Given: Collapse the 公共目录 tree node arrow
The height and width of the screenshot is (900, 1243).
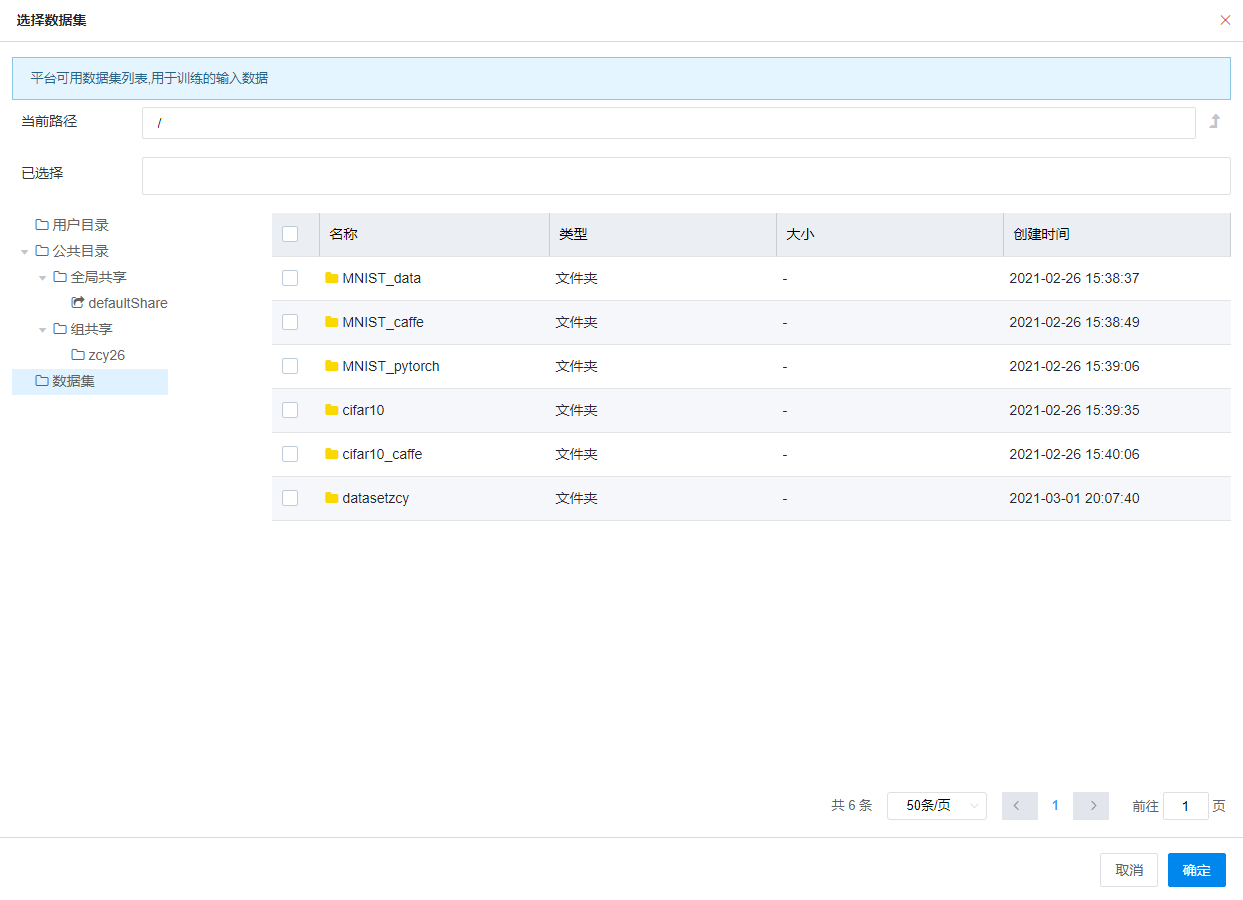Looking at the screenshot, I should [x=25, y=252].
